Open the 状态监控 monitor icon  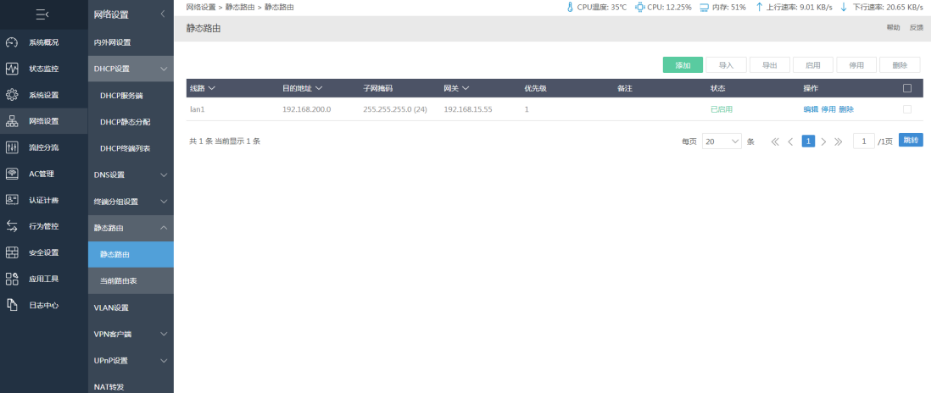click(12, 69)
